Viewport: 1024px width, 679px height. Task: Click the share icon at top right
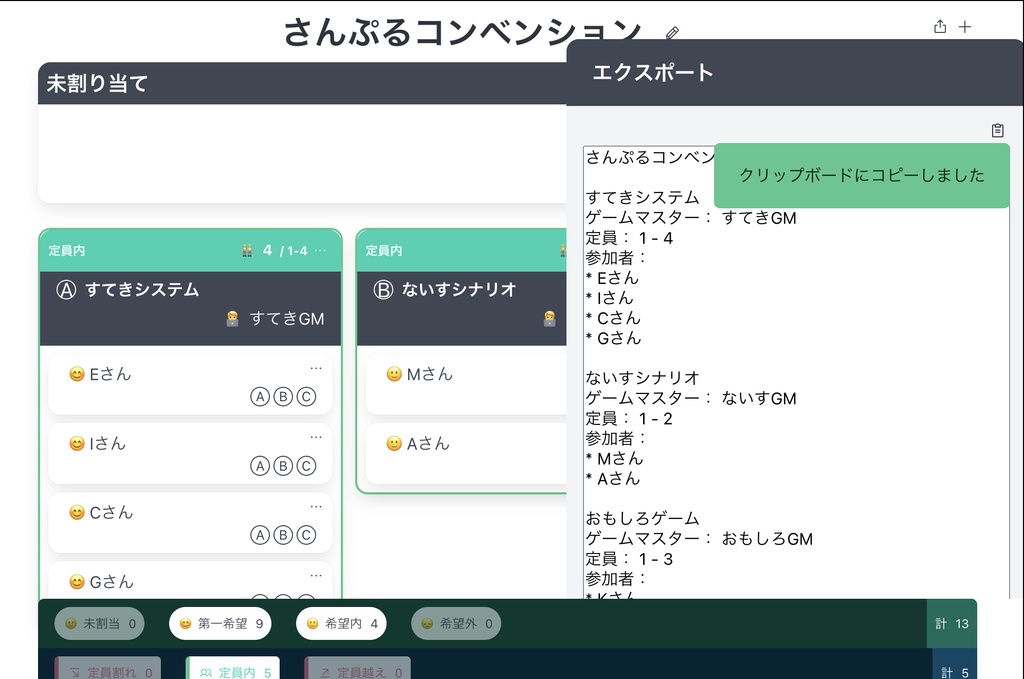tap(939, 27)
